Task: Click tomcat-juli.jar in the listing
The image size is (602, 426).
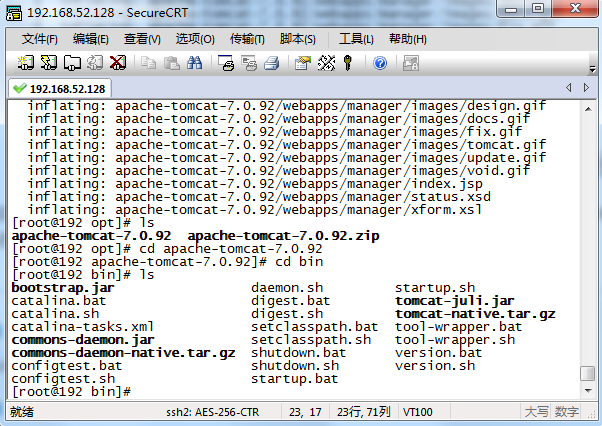Action: (455, 301)
